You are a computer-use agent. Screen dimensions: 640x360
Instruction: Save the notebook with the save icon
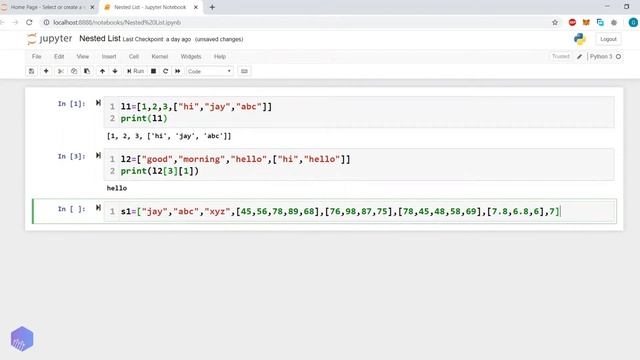(x=31, y=71)
